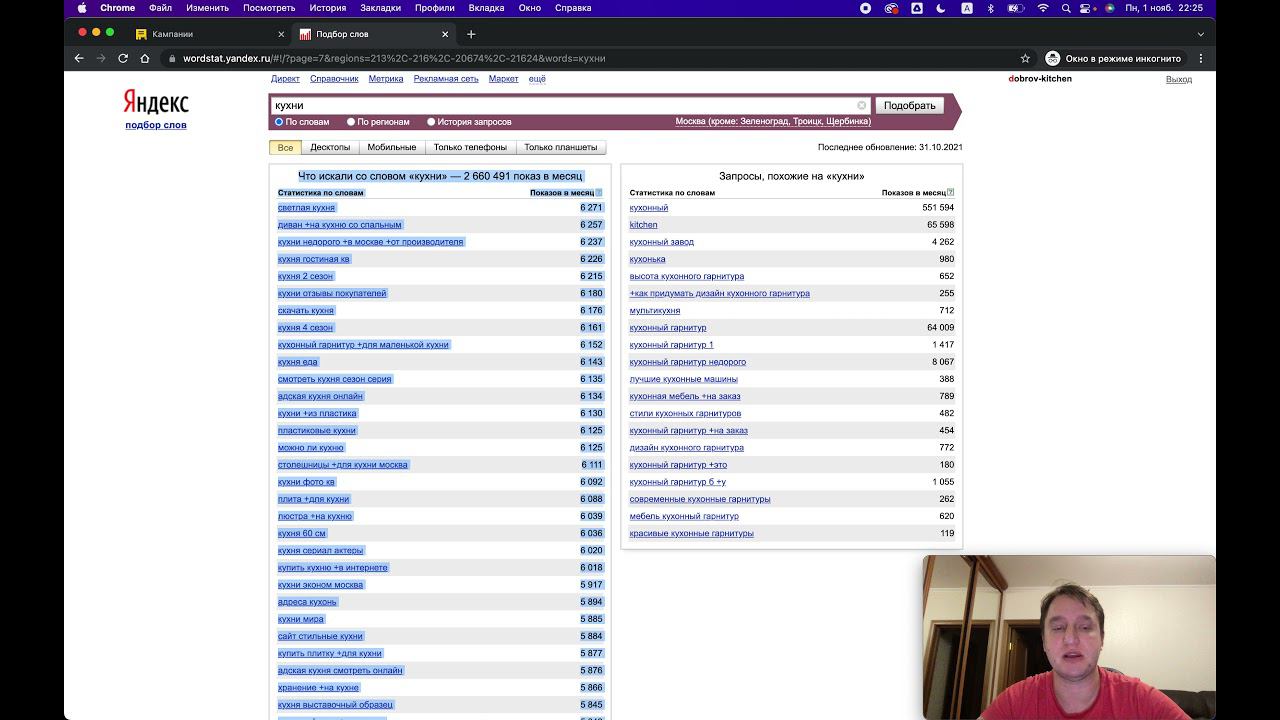Switch to the Мобильные tab
The width and height of the screenshot is (1280, 720).
click(x=392, y=147)
